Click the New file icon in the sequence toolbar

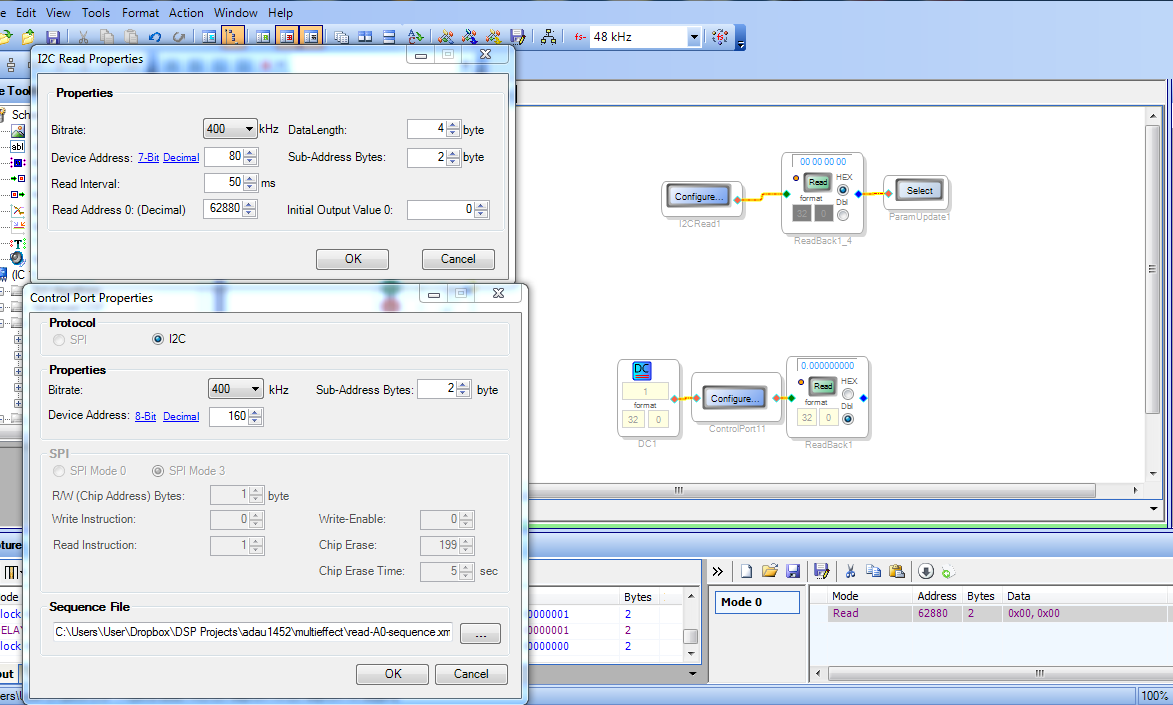[x=746, y=572]
